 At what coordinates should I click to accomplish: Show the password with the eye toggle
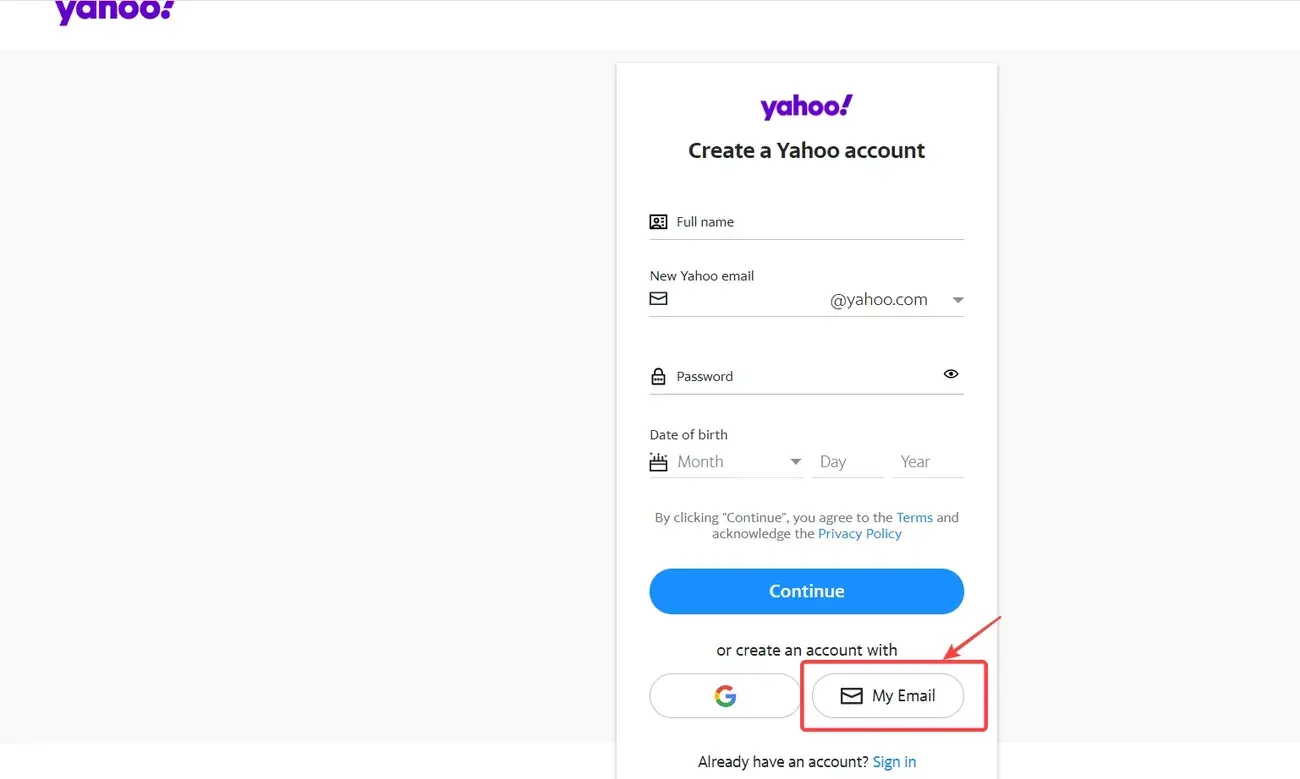point(951,373)
